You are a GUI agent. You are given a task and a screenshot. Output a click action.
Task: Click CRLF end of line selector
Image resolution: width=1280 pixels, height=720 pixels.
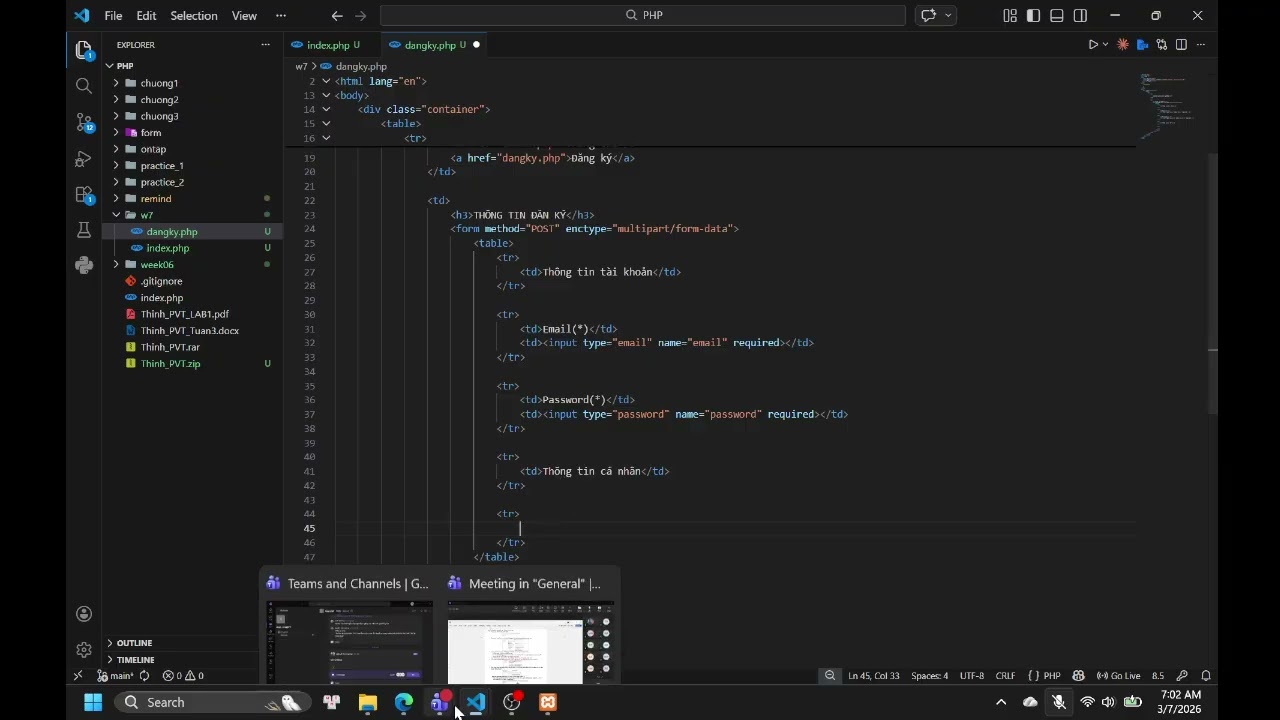(x=1005, y=676)
